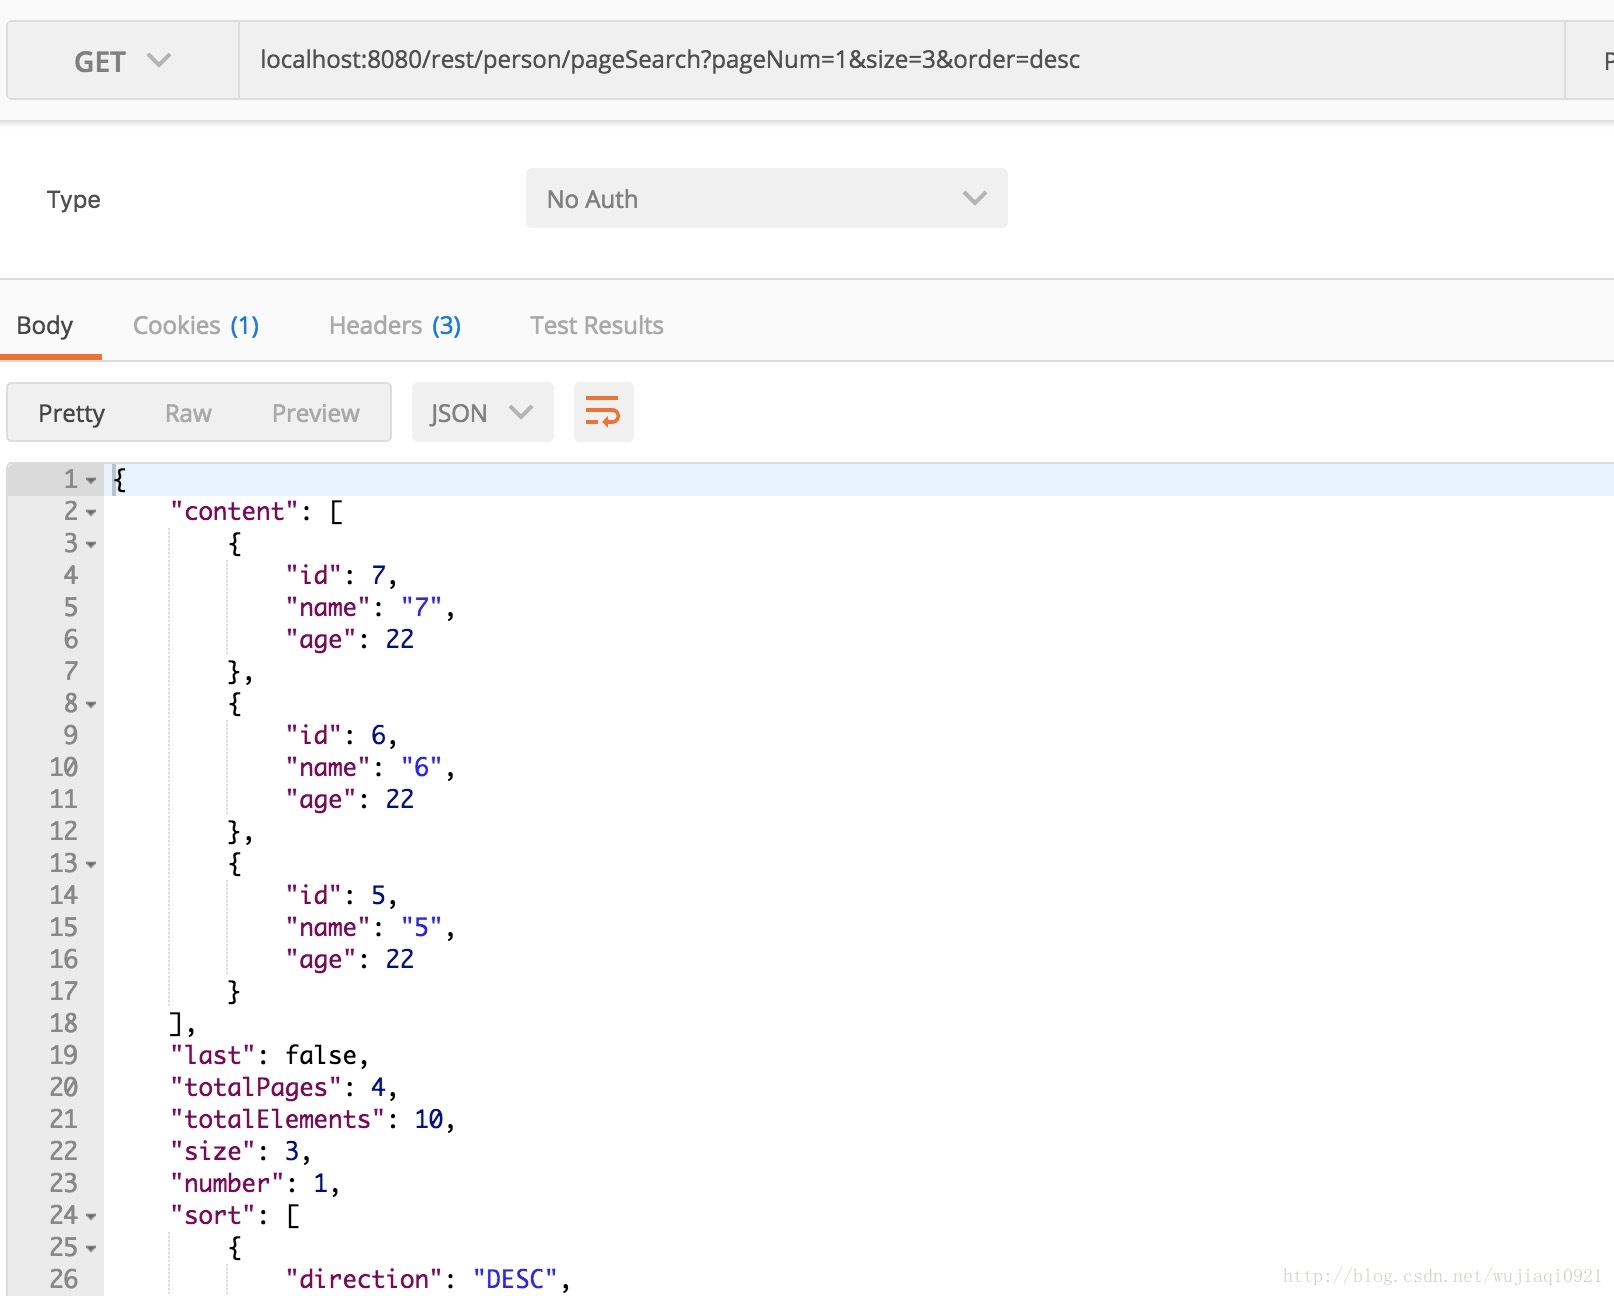This screenshot has width=1614, height=1296.
Task: Click the "DESC" direction value
Action: (515, 1279)
